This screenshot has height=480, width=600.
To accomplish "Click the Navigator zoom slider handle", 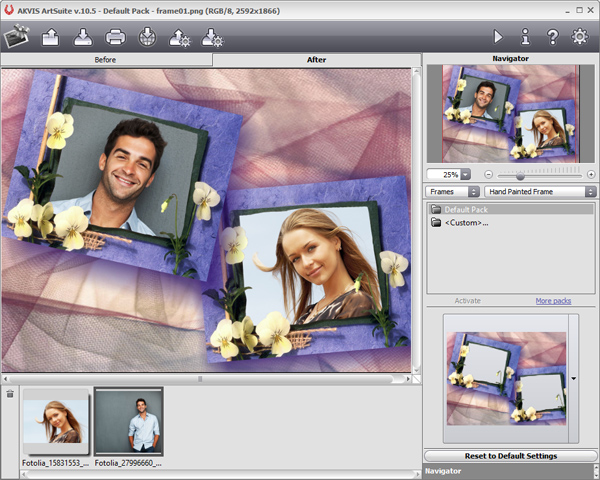I will pos(520,176).
